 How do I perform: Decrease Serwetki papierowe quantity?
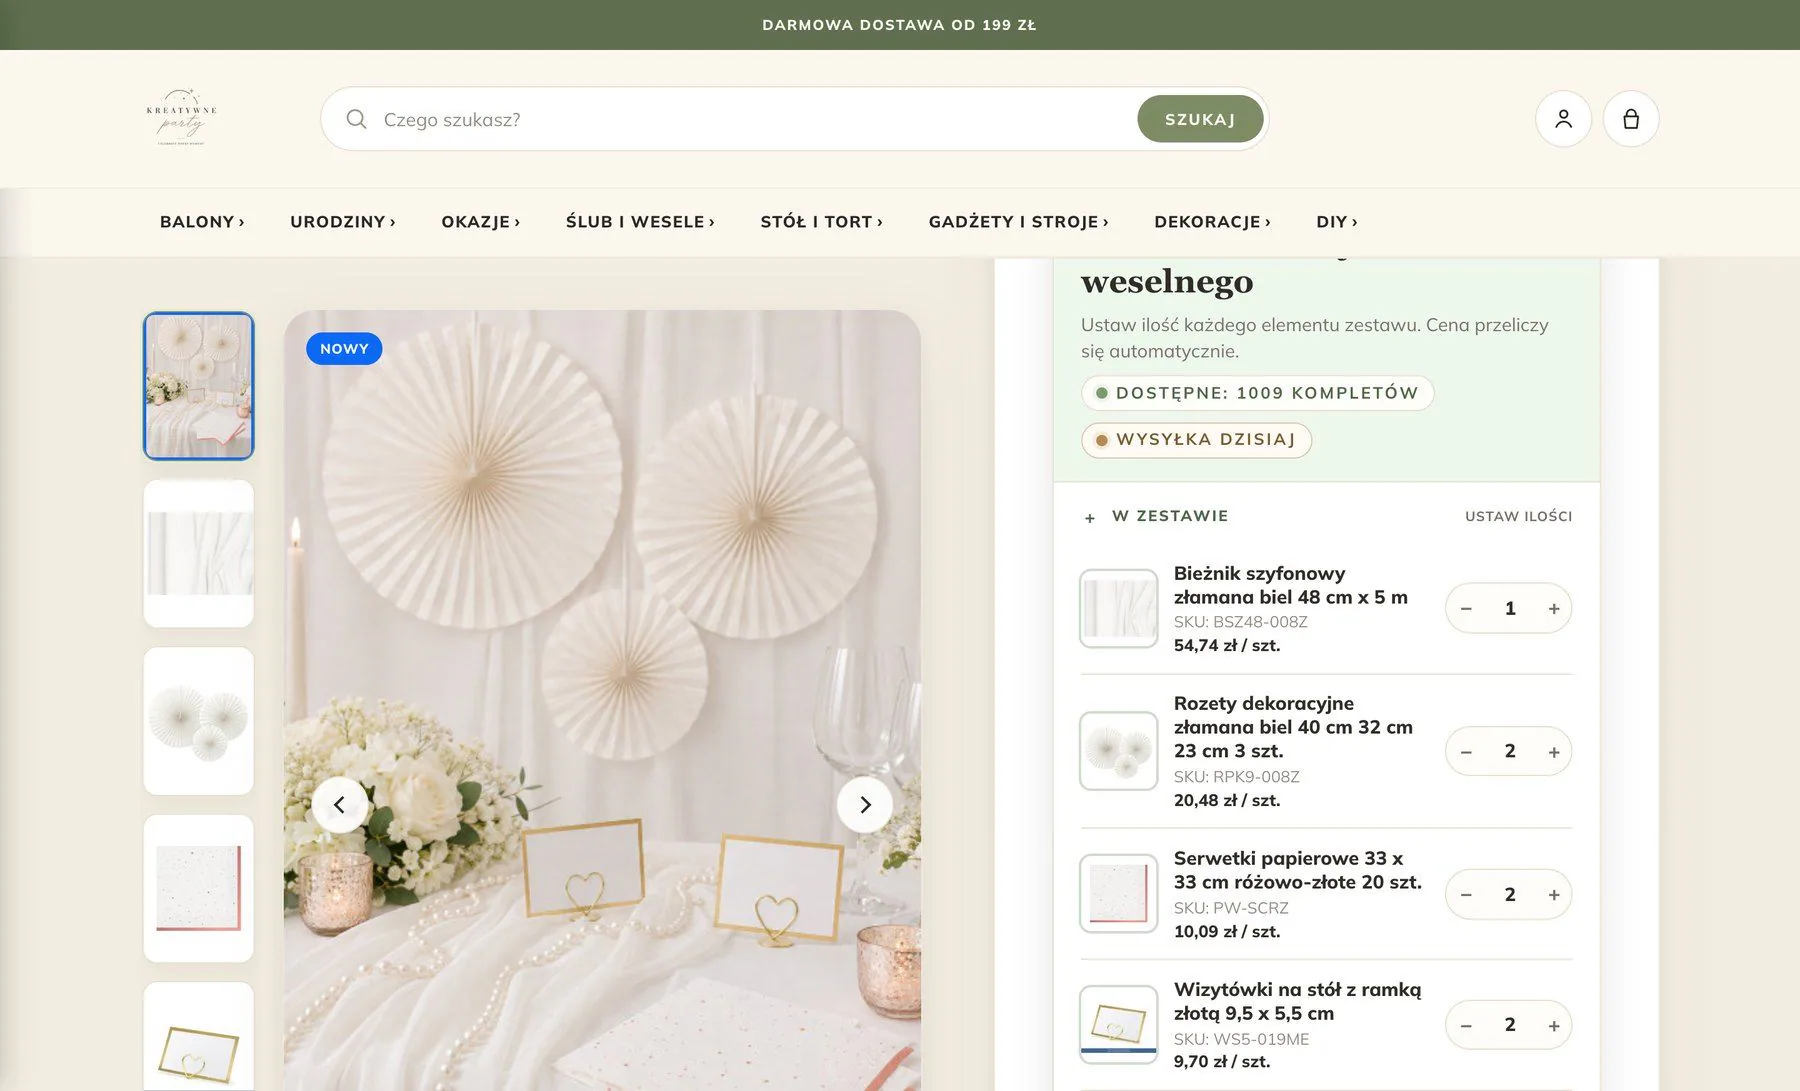pyautogui.click(x=1466, y=895)
